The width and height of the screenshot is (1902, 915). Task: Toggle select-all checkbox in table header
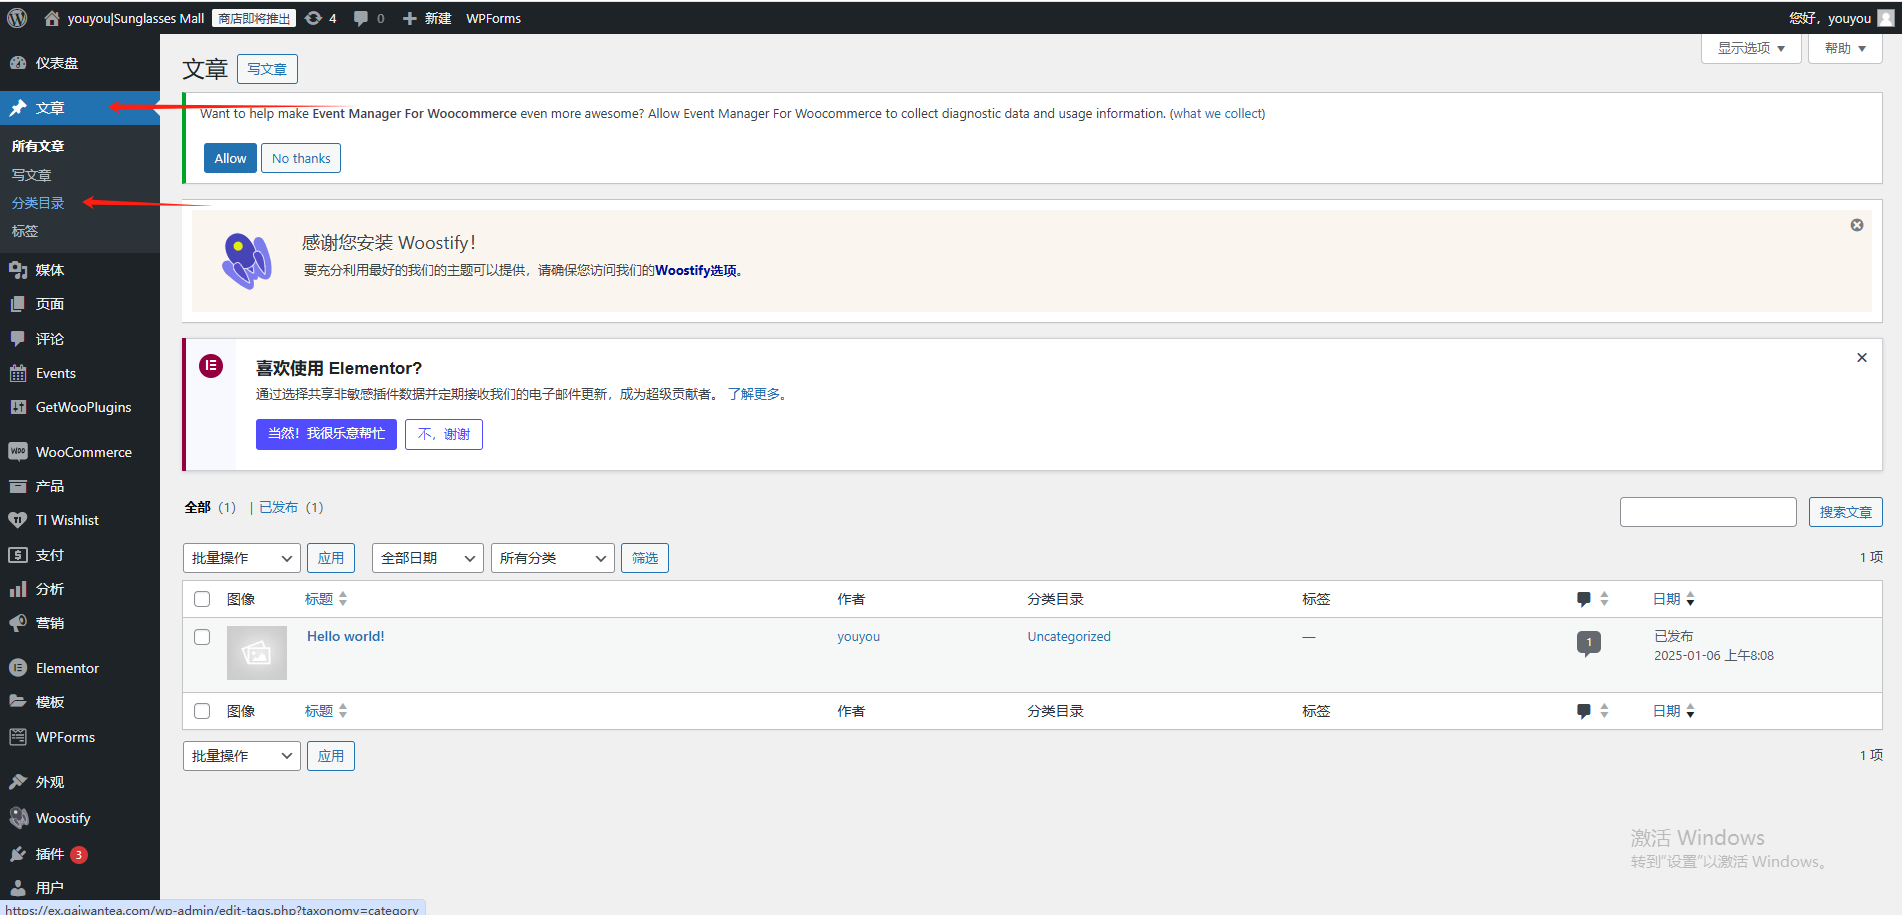202,599
